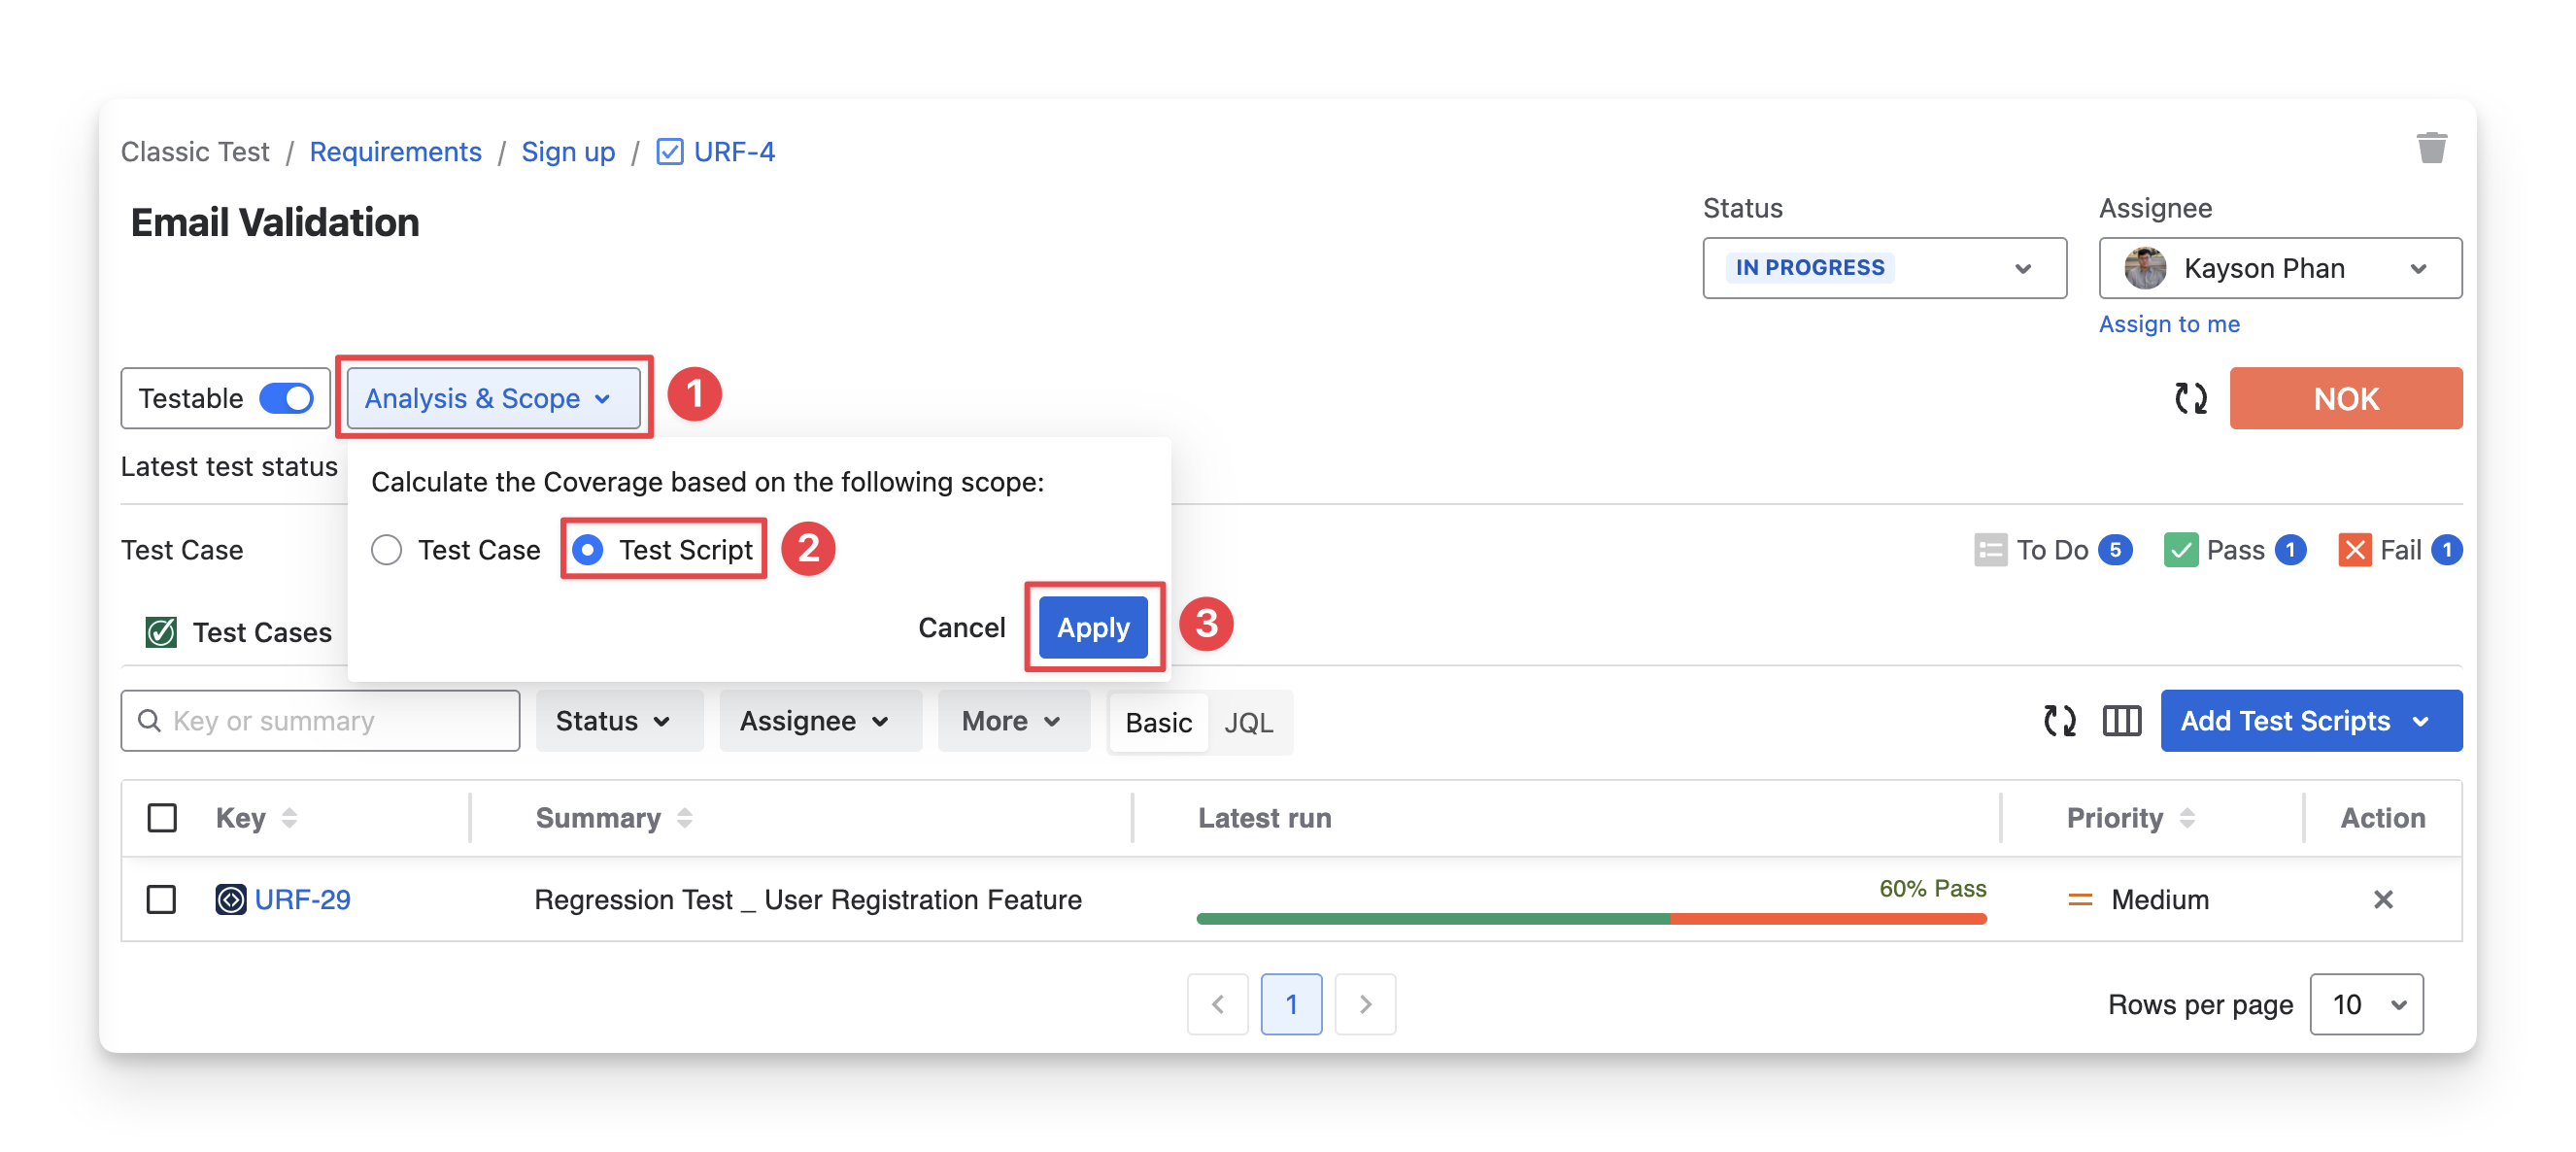Click refresh icon beside NOK button

click(2190, 398)
